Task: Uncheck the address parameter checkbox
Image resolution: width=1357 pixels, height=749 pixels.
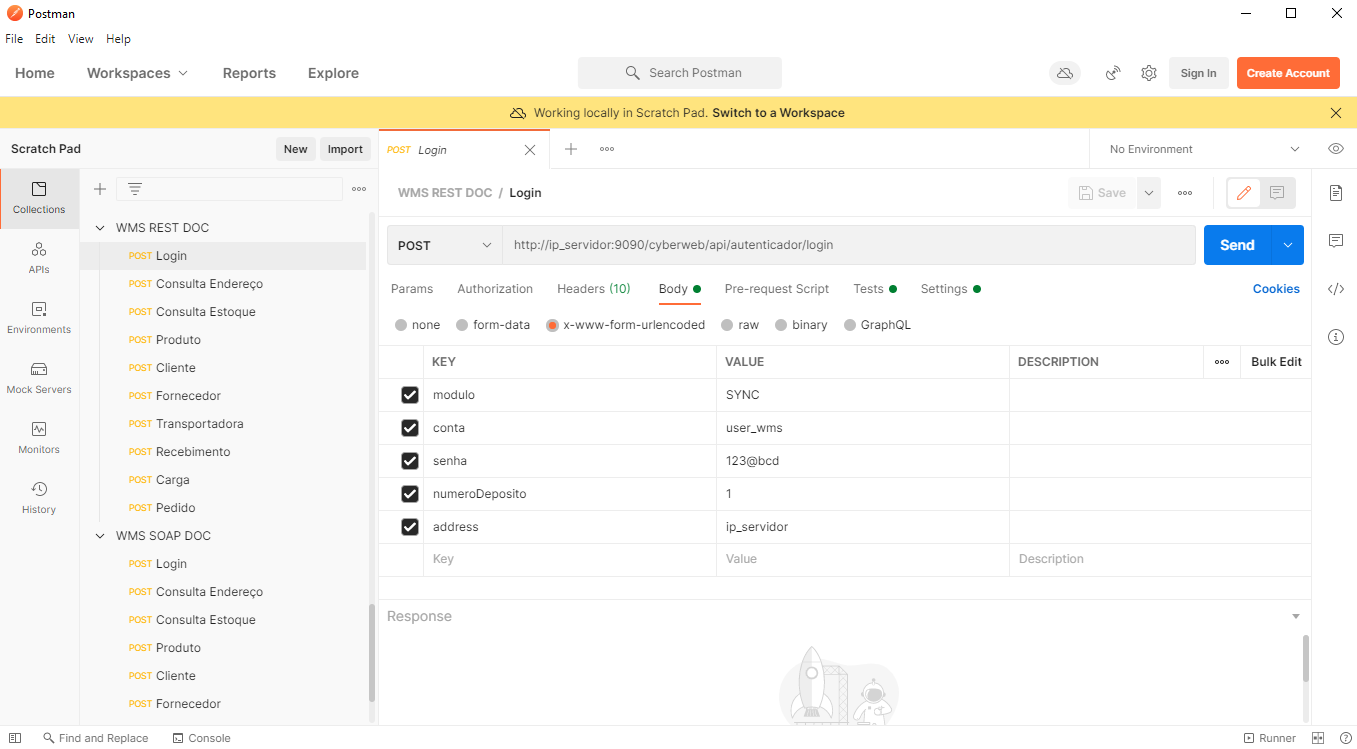Action: (409, 527)
